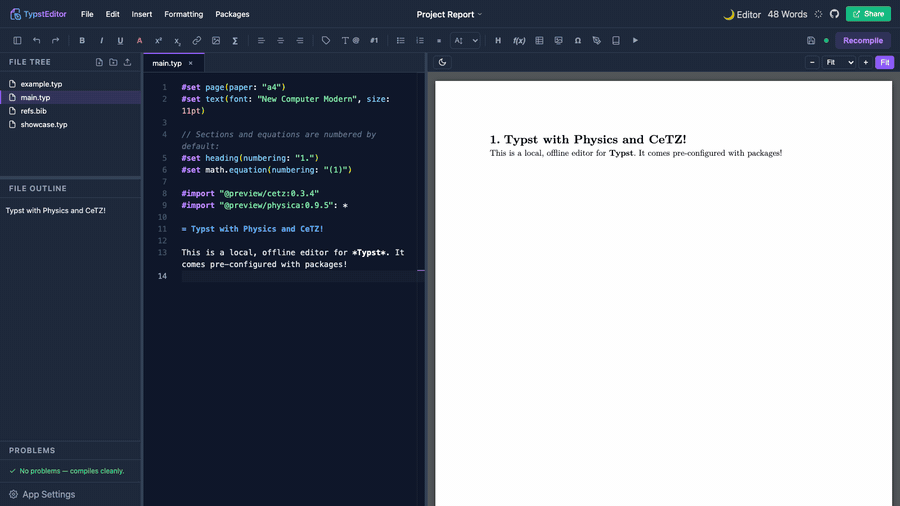Insert a link with the chain icon
Viewport: 900px width, 506px height.
(x=197, y=41)
